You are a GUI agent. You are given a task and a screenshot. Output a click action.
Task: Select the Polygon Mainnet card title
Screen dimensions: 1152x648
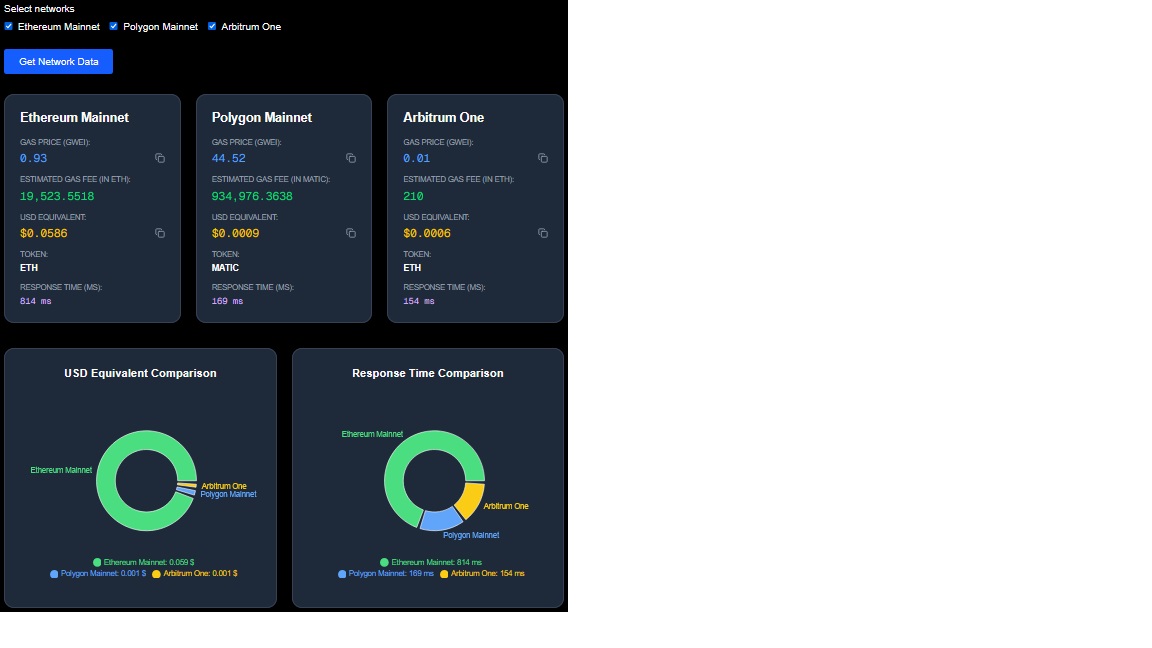[x=262, y=118]
